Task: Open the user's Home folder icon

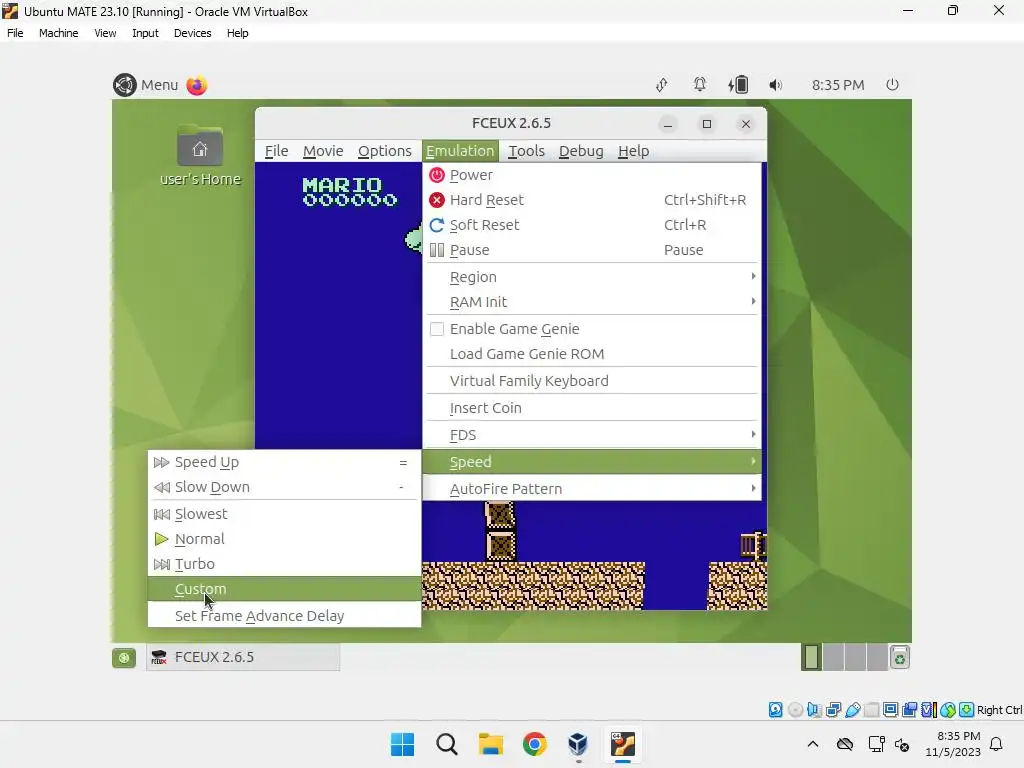Action: pyautogui.click(x=200, y=146)
